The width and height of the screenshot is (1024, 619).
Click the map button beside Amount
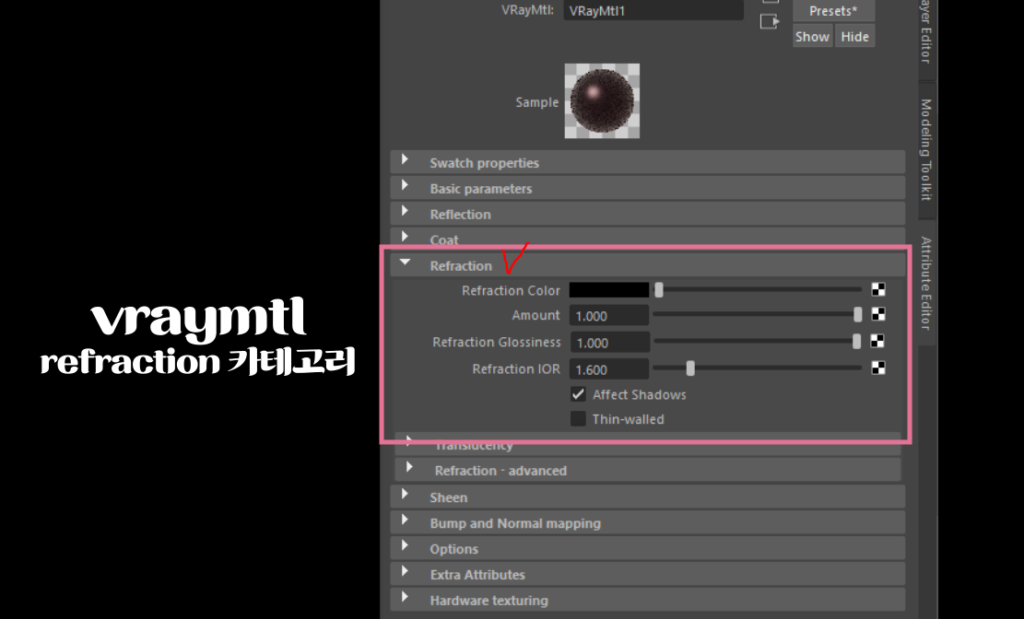coord(879,315)
